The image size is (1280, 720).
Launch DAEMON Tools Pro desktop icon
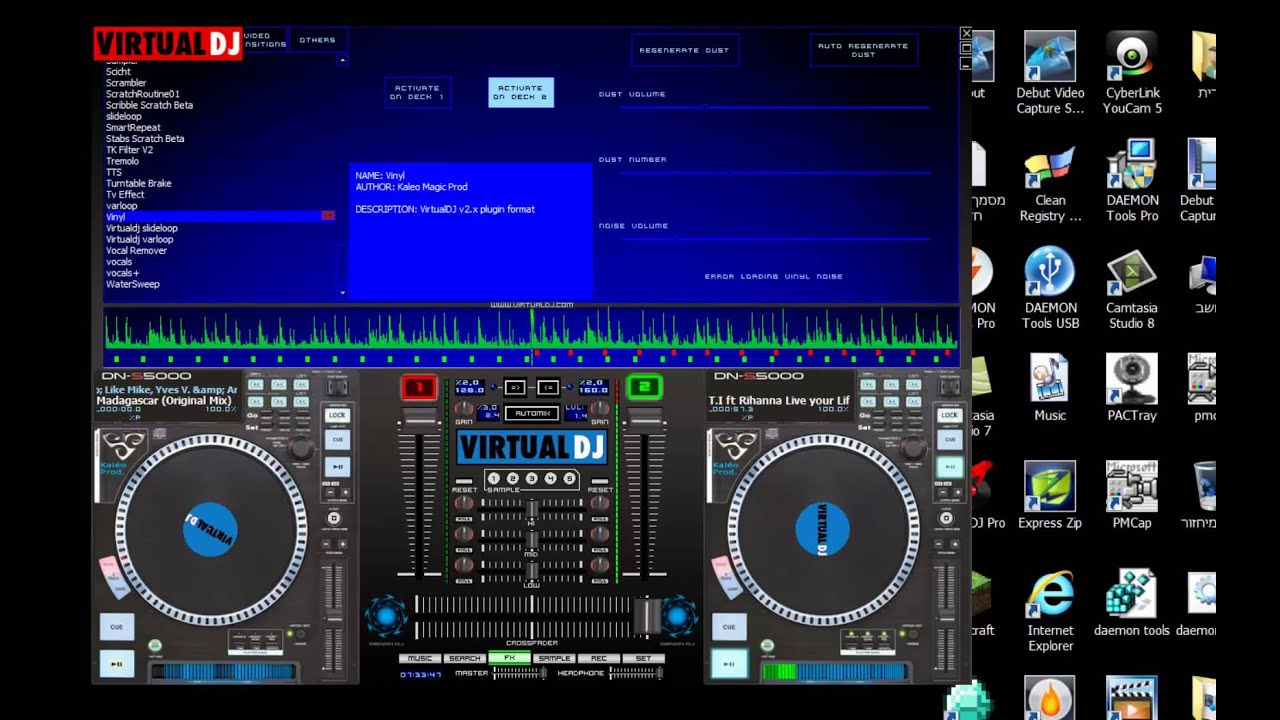(x=1132, y=180)
